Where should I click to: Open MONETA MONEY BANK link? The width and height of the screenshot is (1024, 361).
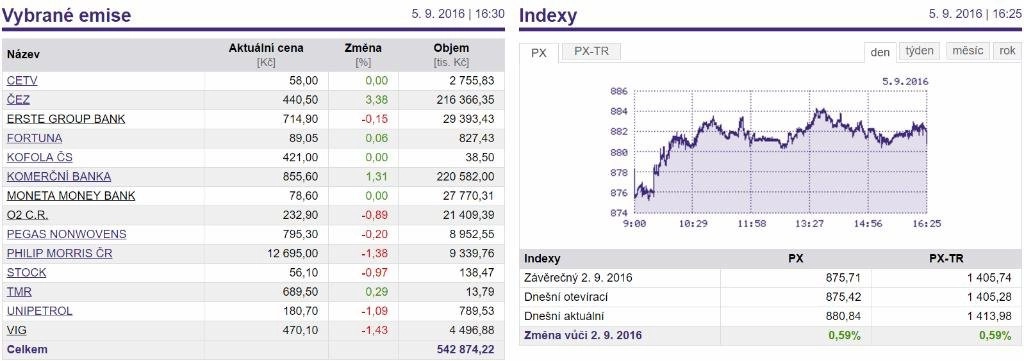(x=71, y=196)
